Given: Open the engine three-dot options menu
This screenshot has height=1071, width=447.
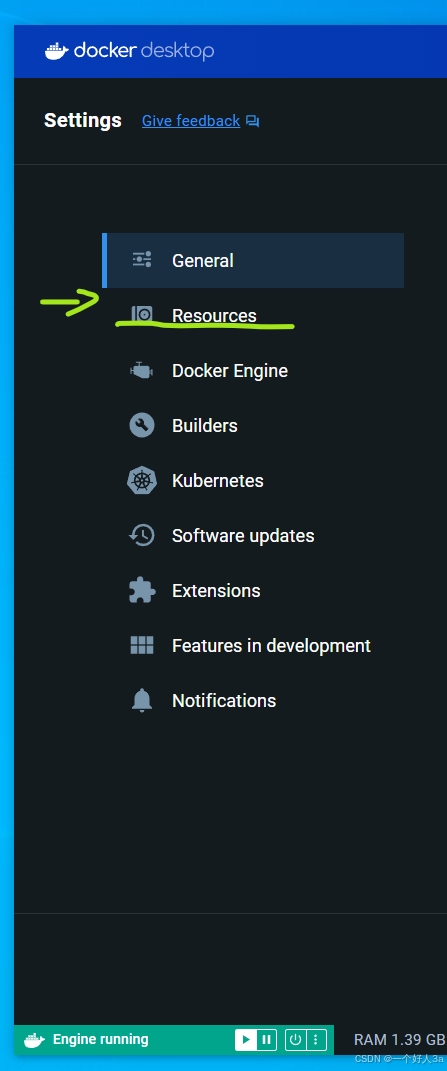Looking at the screenshot, I should point(315,1040).
